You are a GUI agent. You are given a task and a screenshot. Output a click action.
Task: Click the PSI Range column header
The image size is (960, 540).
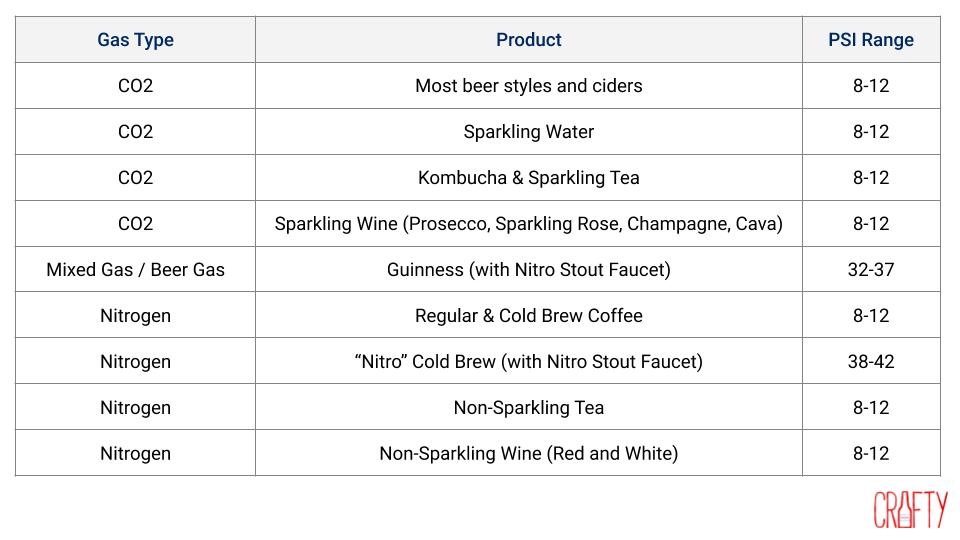tap(870, 40)
